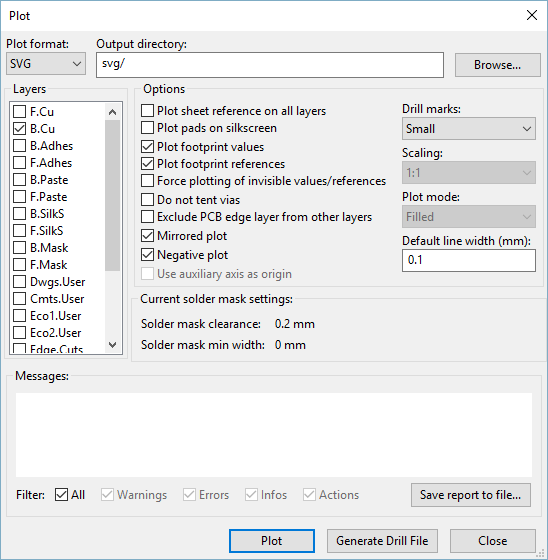Open the Plot format SVG dropdown

(46, 64)
